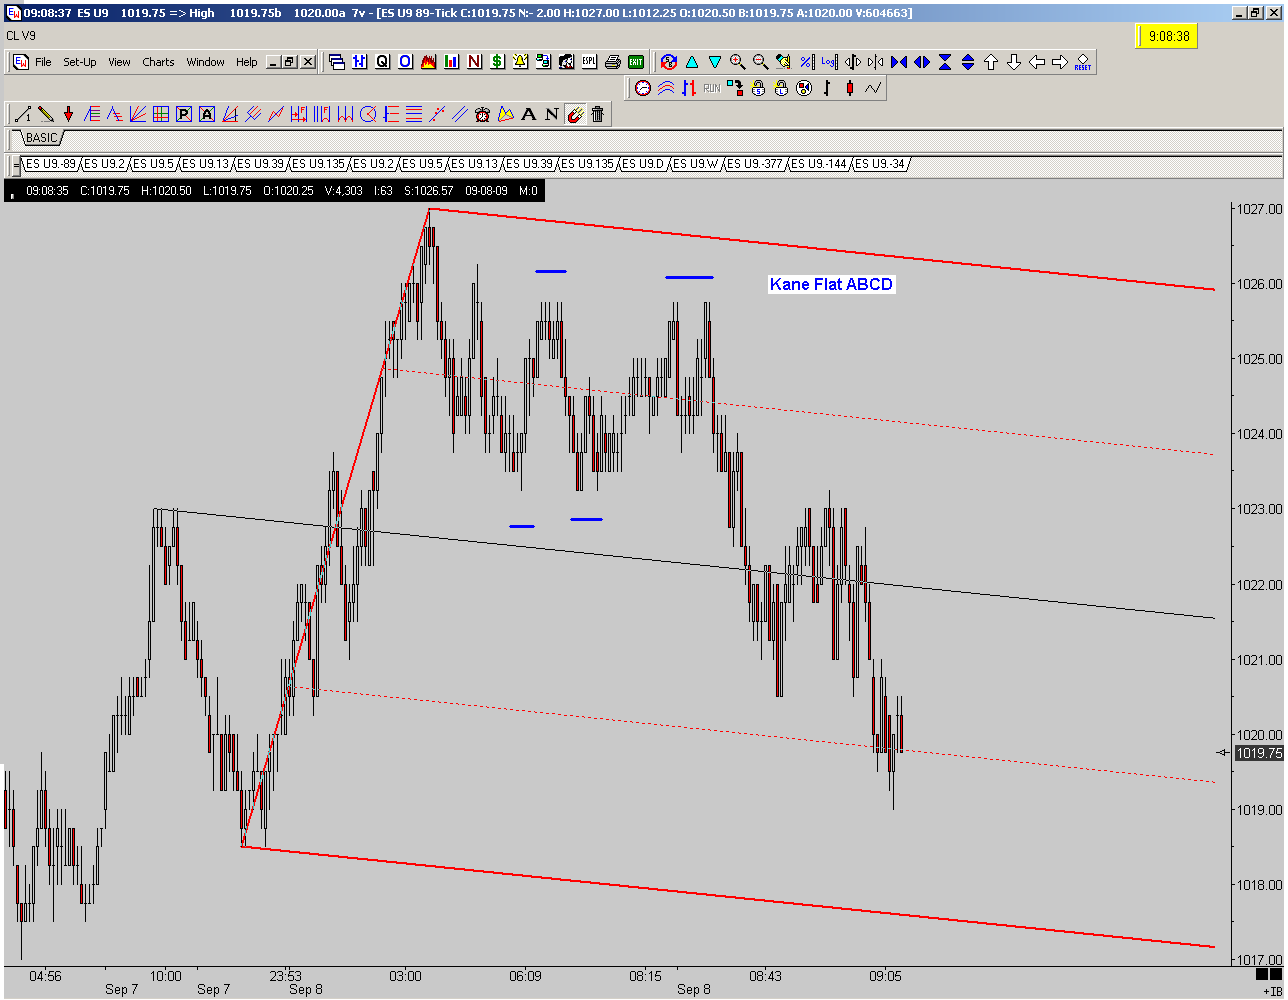Viewport: 1288px width, 1000px height.
Task: Click the blue horizontal compress arrows icon
Action: pos(898,62)
